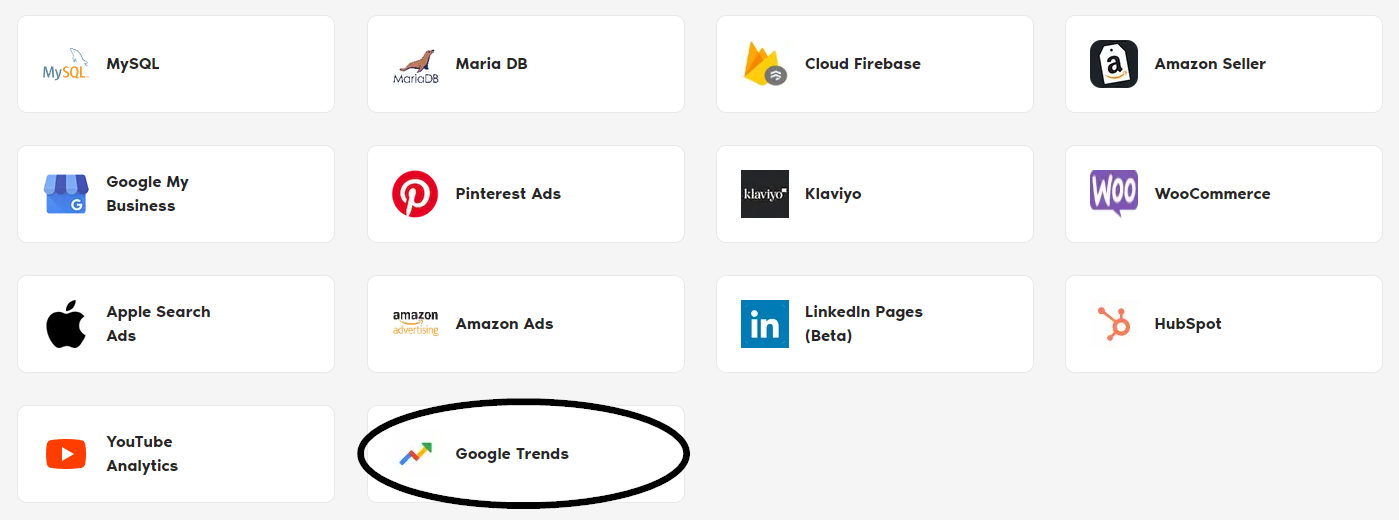Click the YouTube play button icon
Image resolution: width=1399 pixels, height=520 pixels.
click(x=66, y=454)
